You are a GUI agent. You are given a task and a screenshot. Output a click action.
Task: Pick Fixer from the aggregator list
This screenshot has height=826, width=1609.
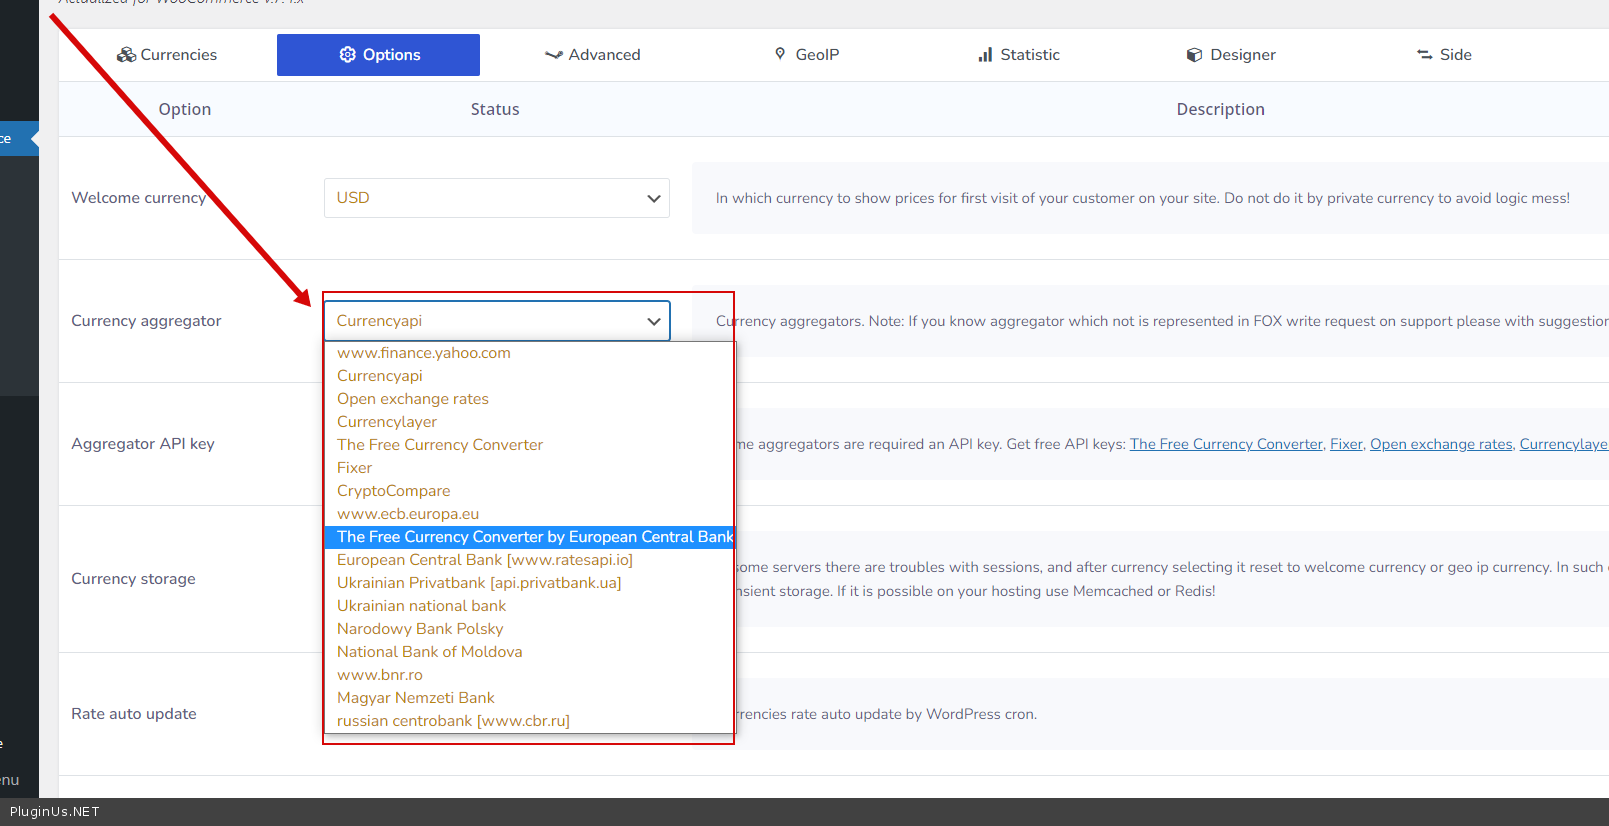[x=354, y=468]
